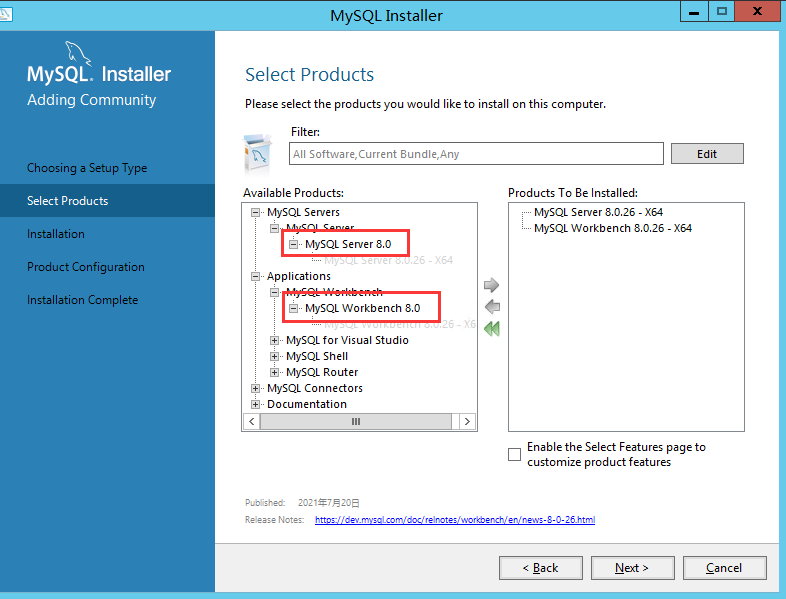Click the Cancel button
Image resolution: width=786 pixels, height=599 pixels.
pos(724,568)
